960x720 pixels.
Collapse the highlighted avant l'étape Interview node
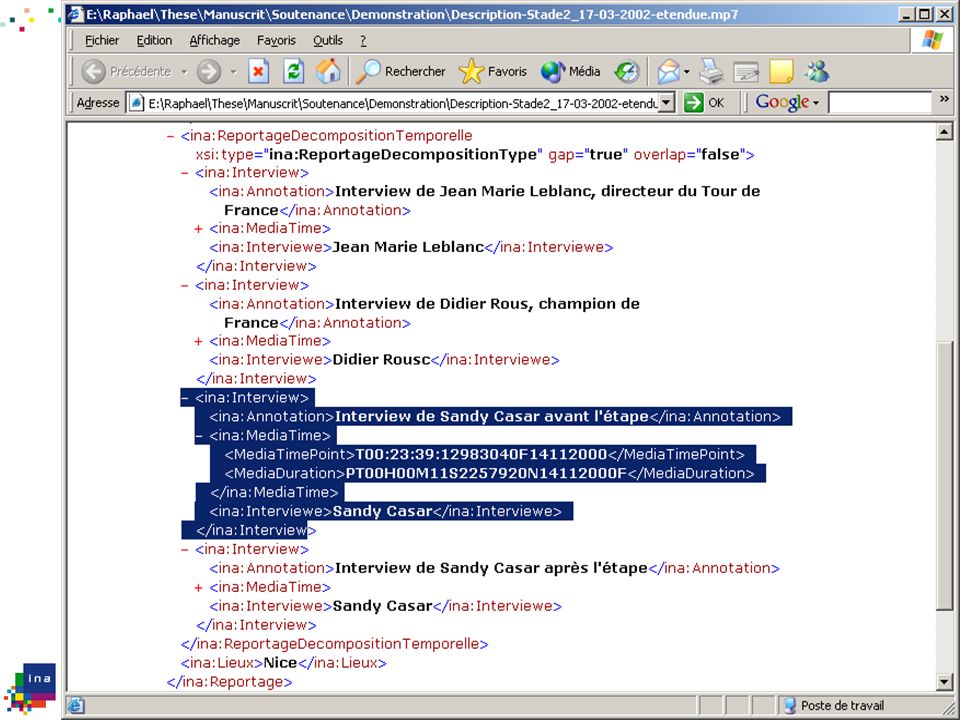coord(184,398)
